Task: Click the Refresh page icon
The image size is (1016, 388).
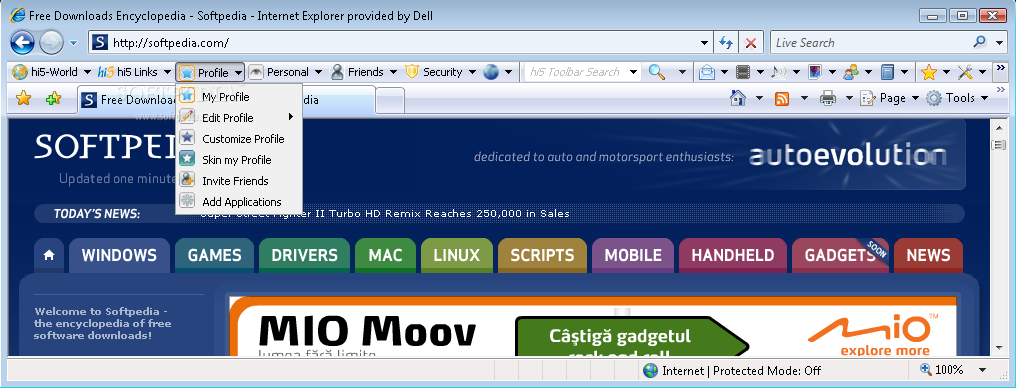Action: [x=726, y=43]
